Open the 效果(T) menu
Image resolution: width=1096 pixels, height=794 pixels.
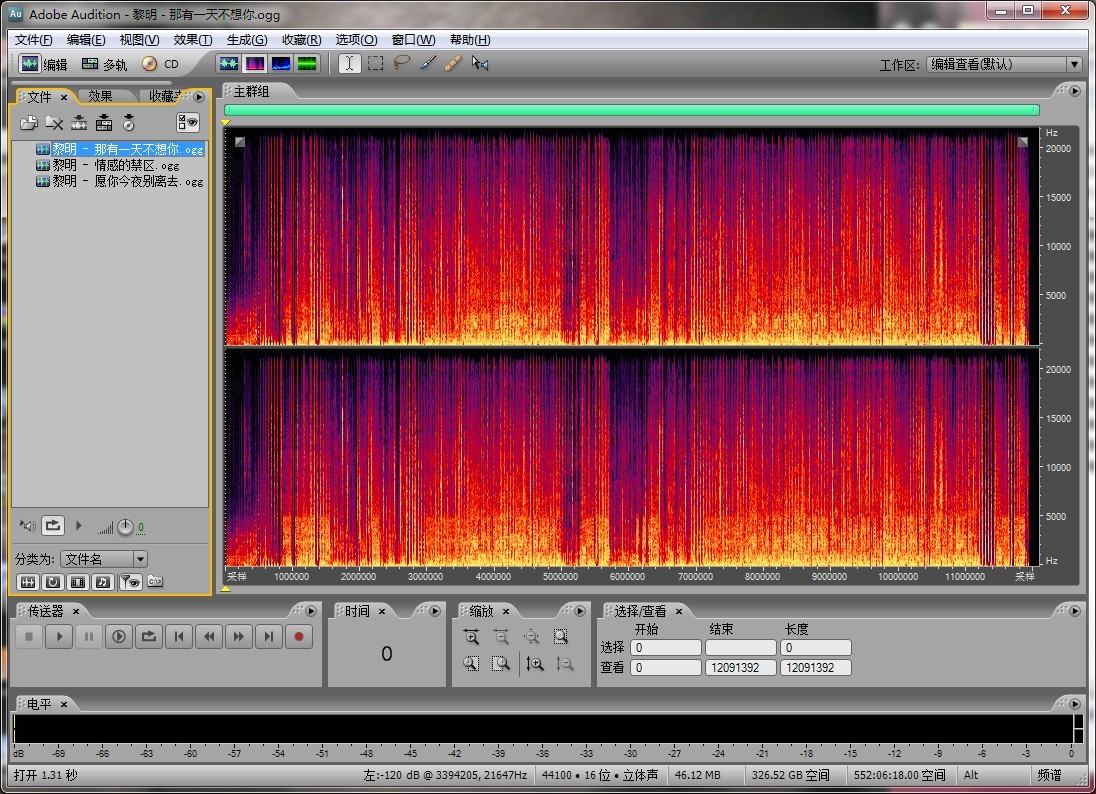pyautogui.click(x=192, y=40)
